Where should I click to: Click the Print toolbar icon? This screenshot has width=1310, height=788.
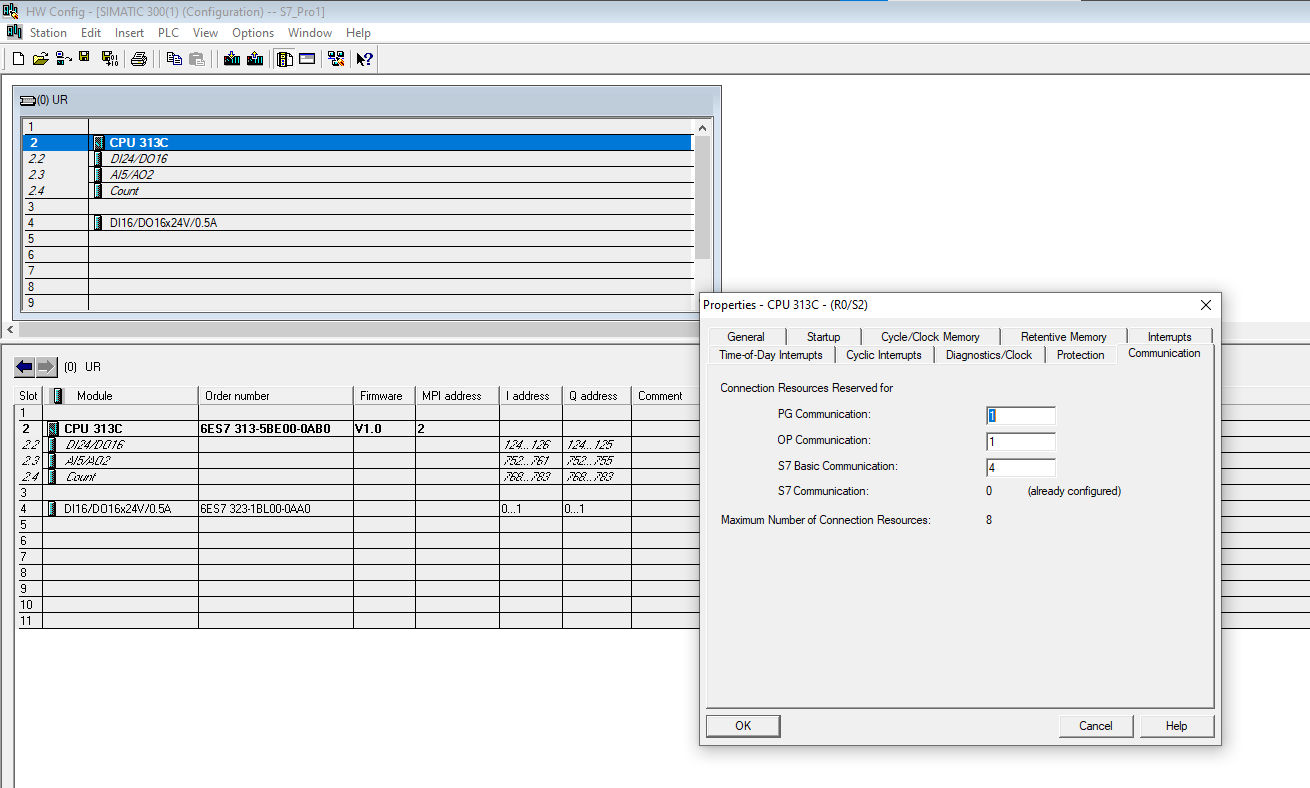click(x=139, y=59)
